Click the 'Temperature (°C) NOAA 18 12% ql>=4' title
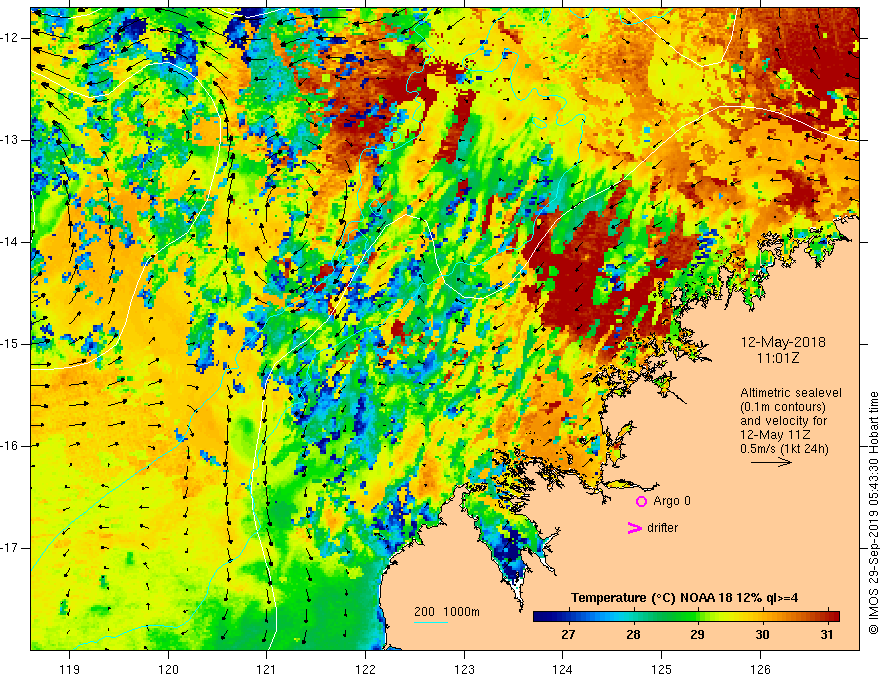Viewport: 880px width, 680px height. point(684,598)
